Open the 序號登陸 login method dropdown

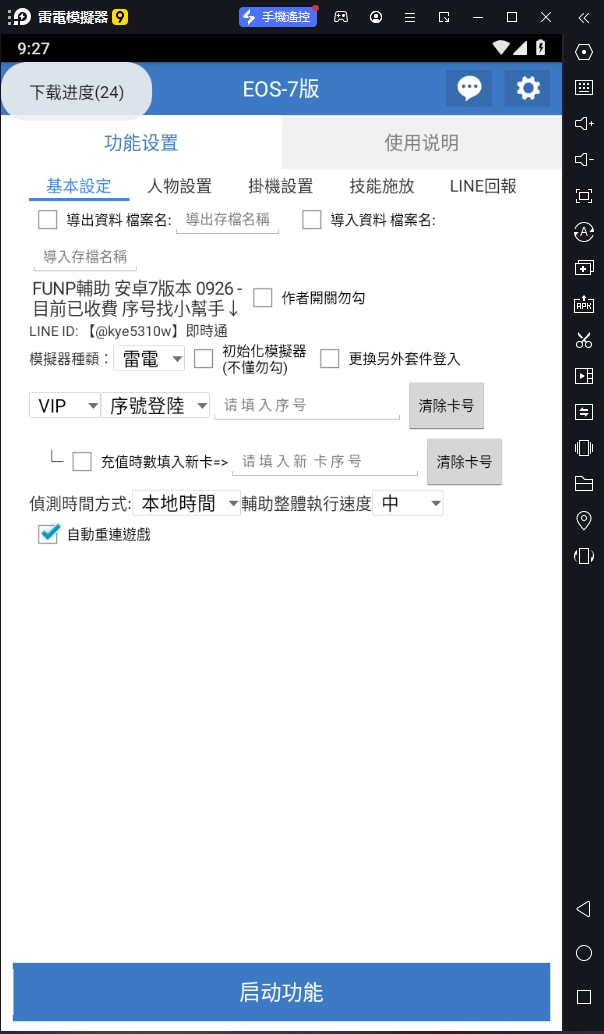point(155,406)
